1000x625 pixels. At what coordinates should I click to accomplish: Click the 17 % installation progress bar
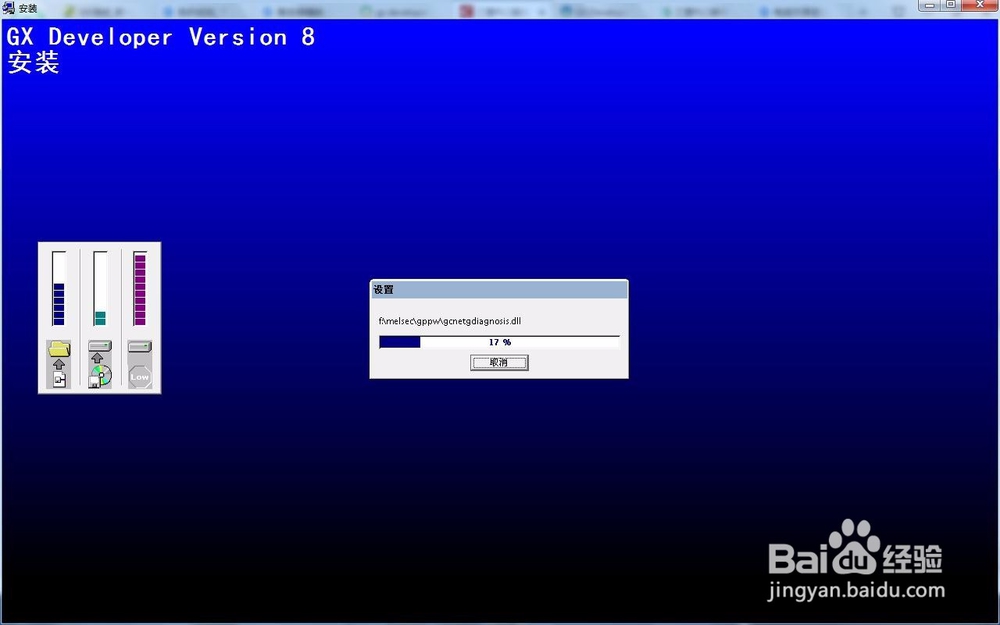[x=499, y=342]
